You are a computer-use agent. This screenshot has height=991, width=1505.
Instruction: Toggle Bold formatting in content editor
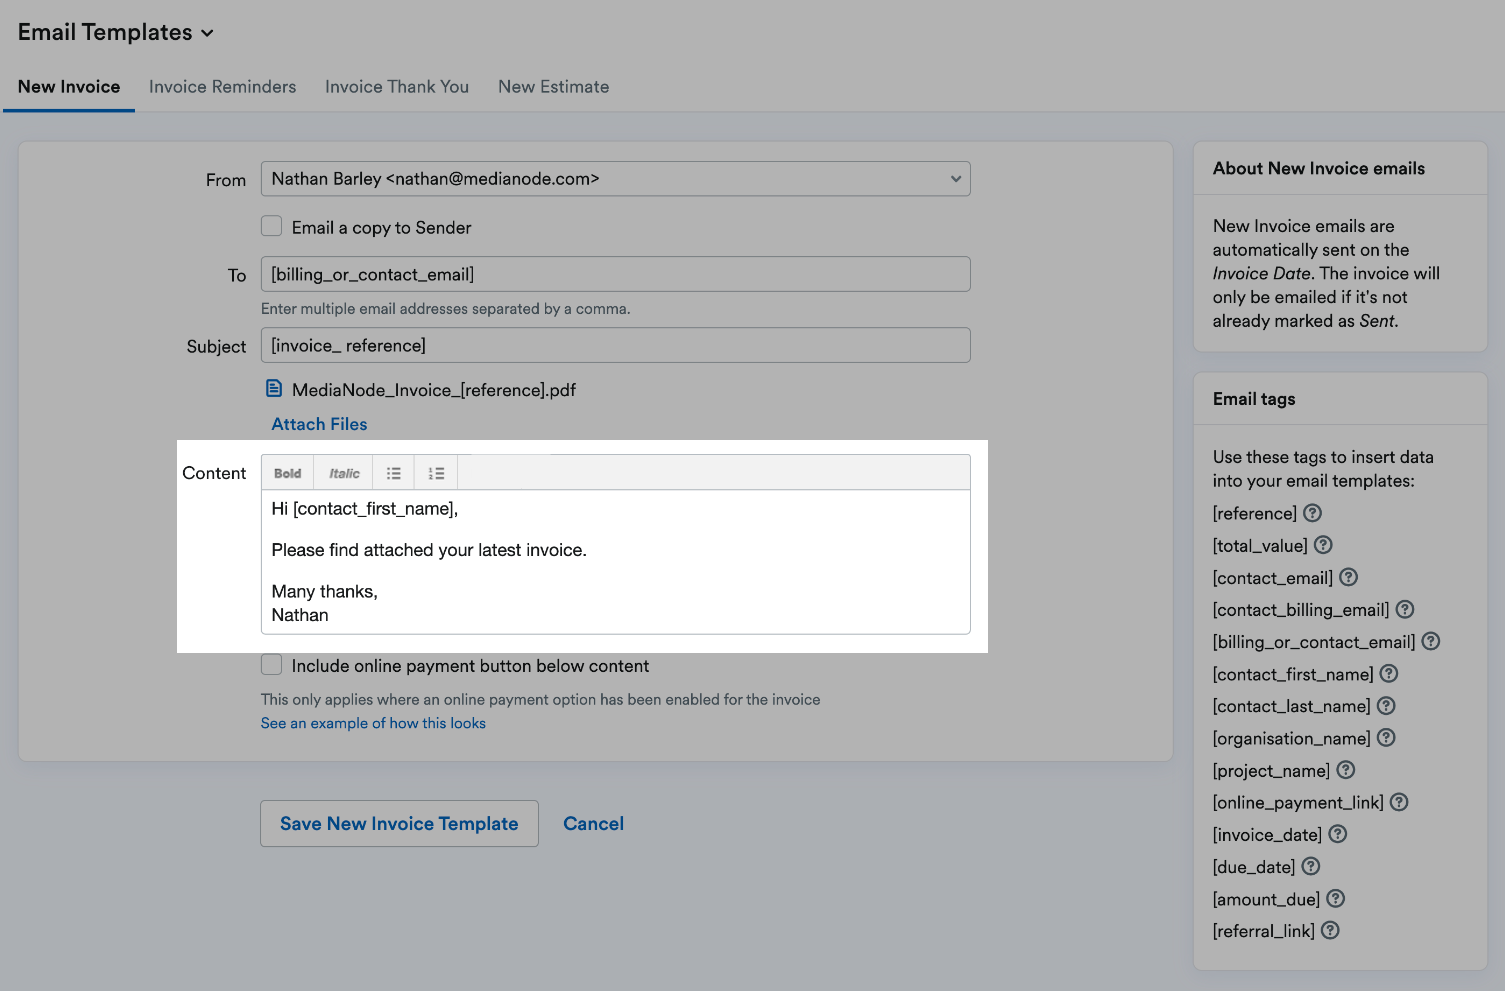point(288,473)
